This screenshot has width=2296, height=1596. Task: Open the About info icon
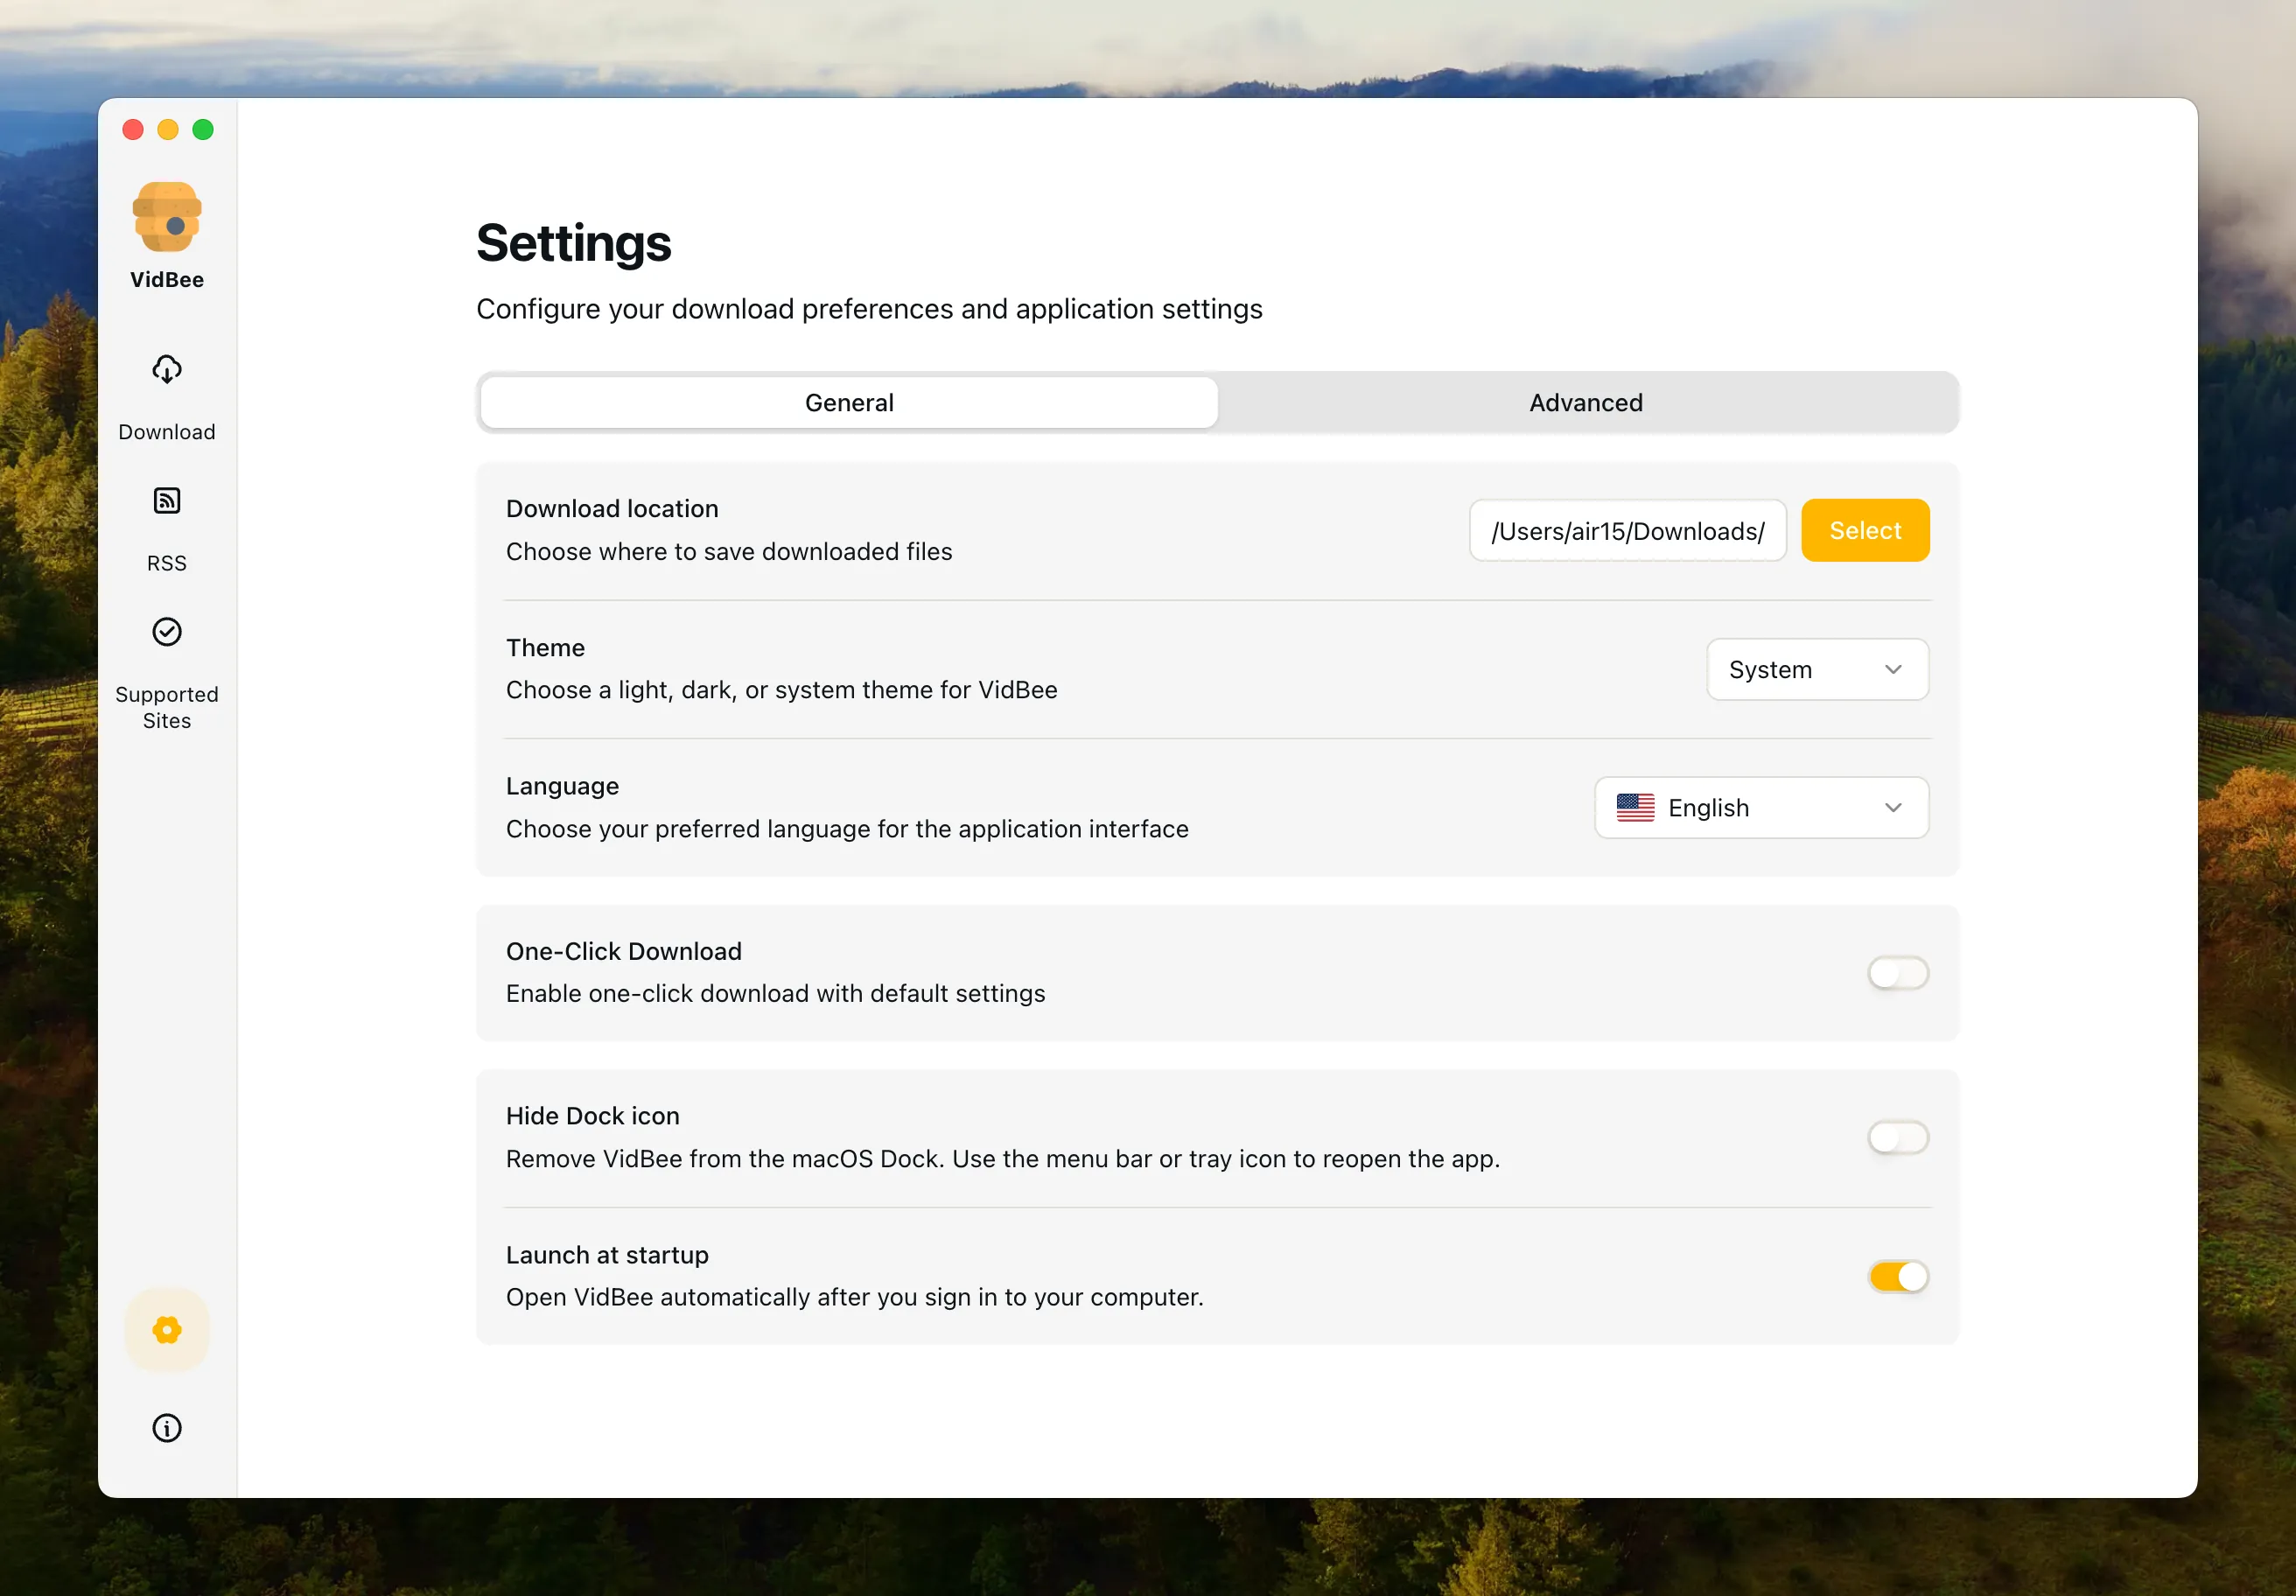pyautogui.click(x=166, y=1427)
